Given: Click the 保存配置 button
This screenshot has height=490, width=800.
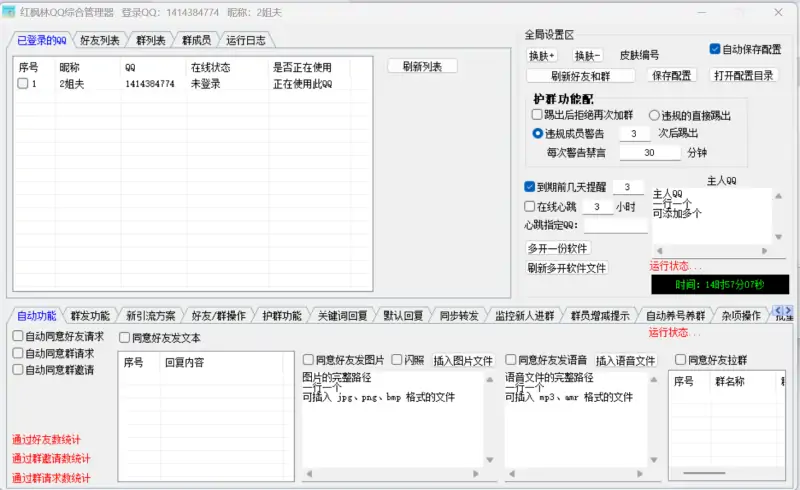Looking at the screenshot, I should (x=674, y=75).
